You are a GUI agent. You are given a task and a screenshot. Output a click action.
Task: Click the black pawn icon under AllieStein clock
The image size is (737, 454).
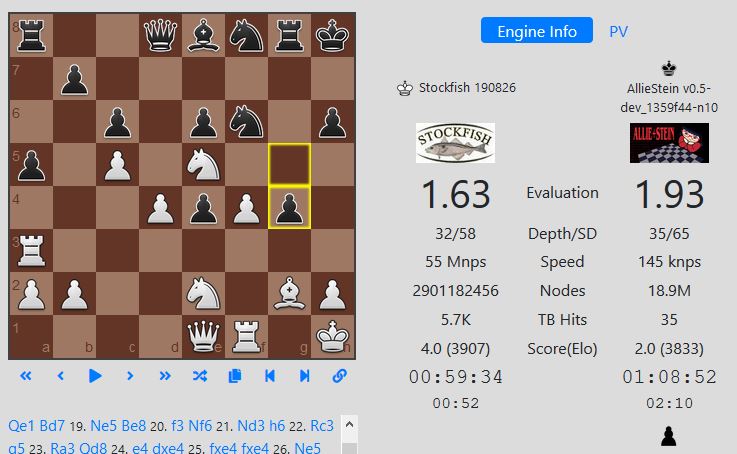[x=668, y=436]
